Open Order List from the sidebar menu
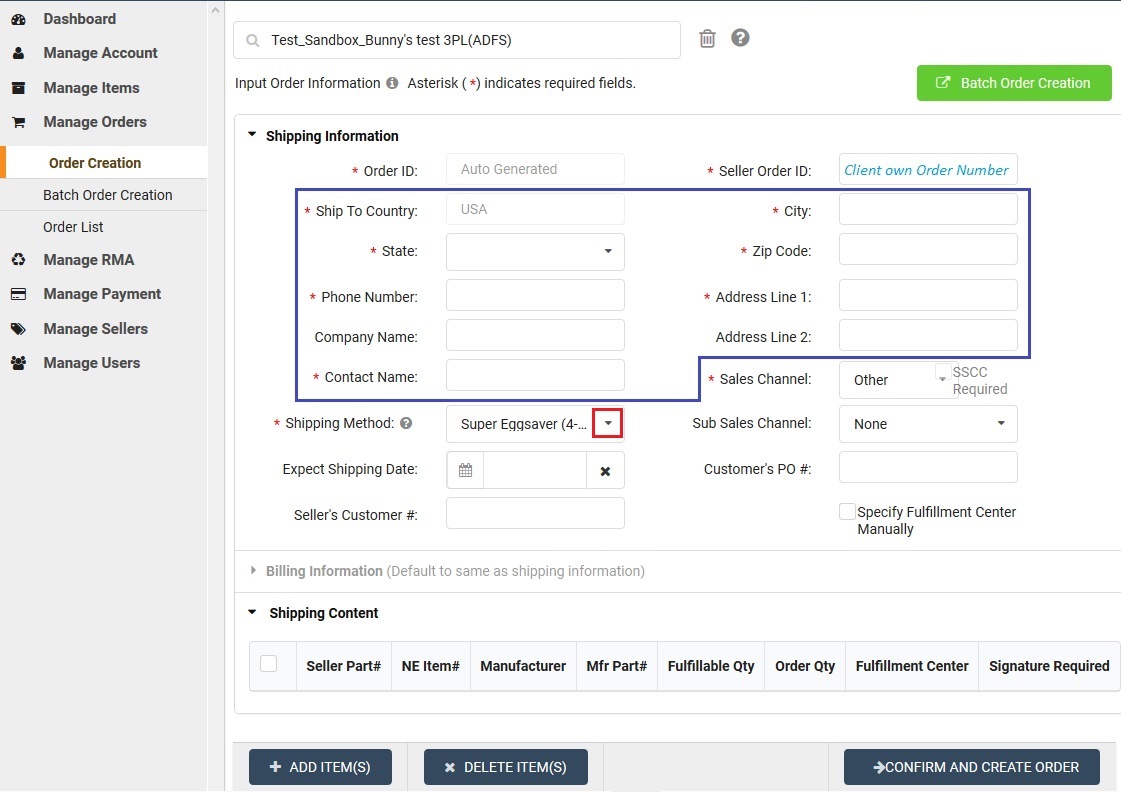 (x=74, y=227)
